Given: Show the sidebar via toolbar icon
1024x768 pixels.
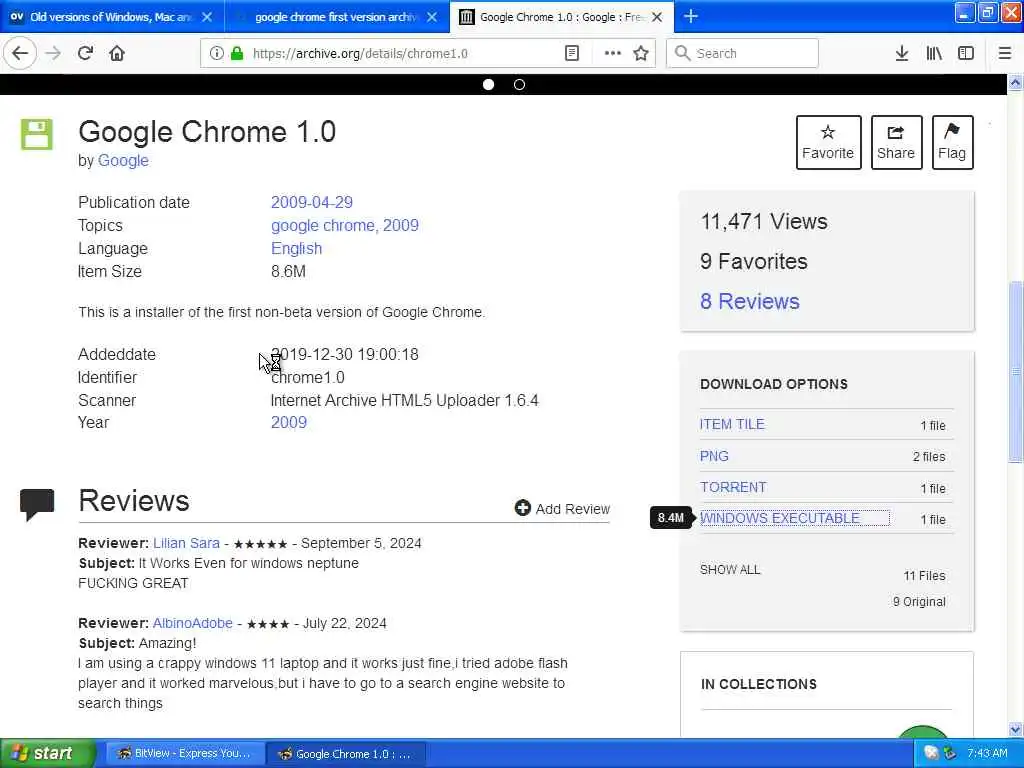Looking at the screenshot, I should 966,54.
